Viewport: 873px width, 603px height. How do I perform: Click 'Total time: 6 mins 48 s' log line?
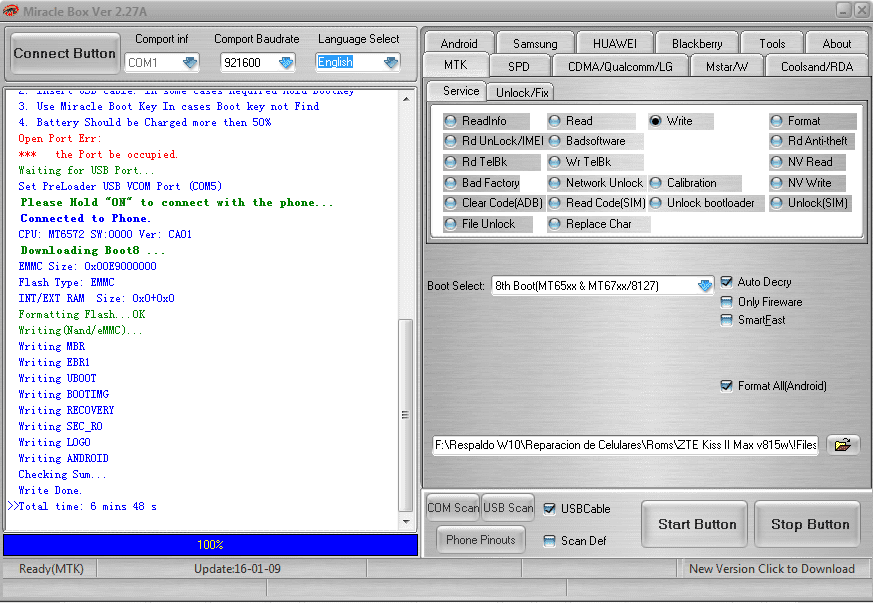coord(87,507)
